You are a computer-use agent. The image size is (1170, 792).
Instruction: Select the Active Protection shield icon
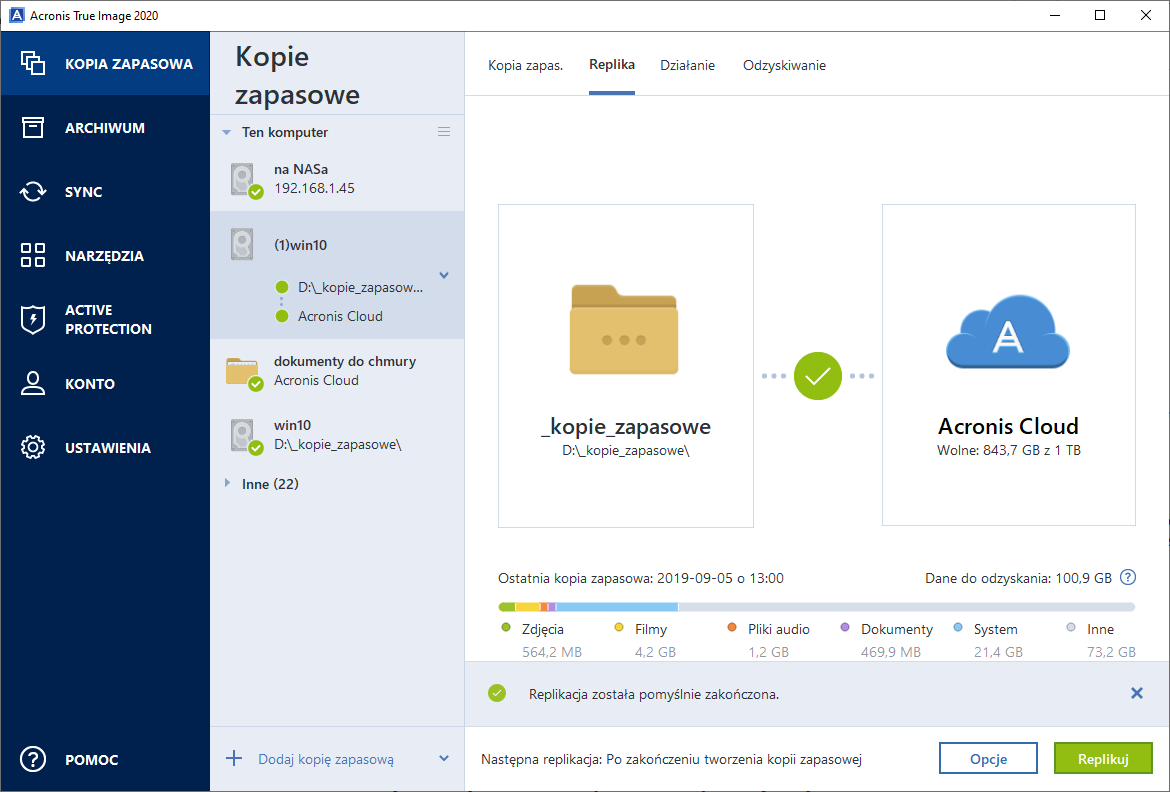coord(33,320)
